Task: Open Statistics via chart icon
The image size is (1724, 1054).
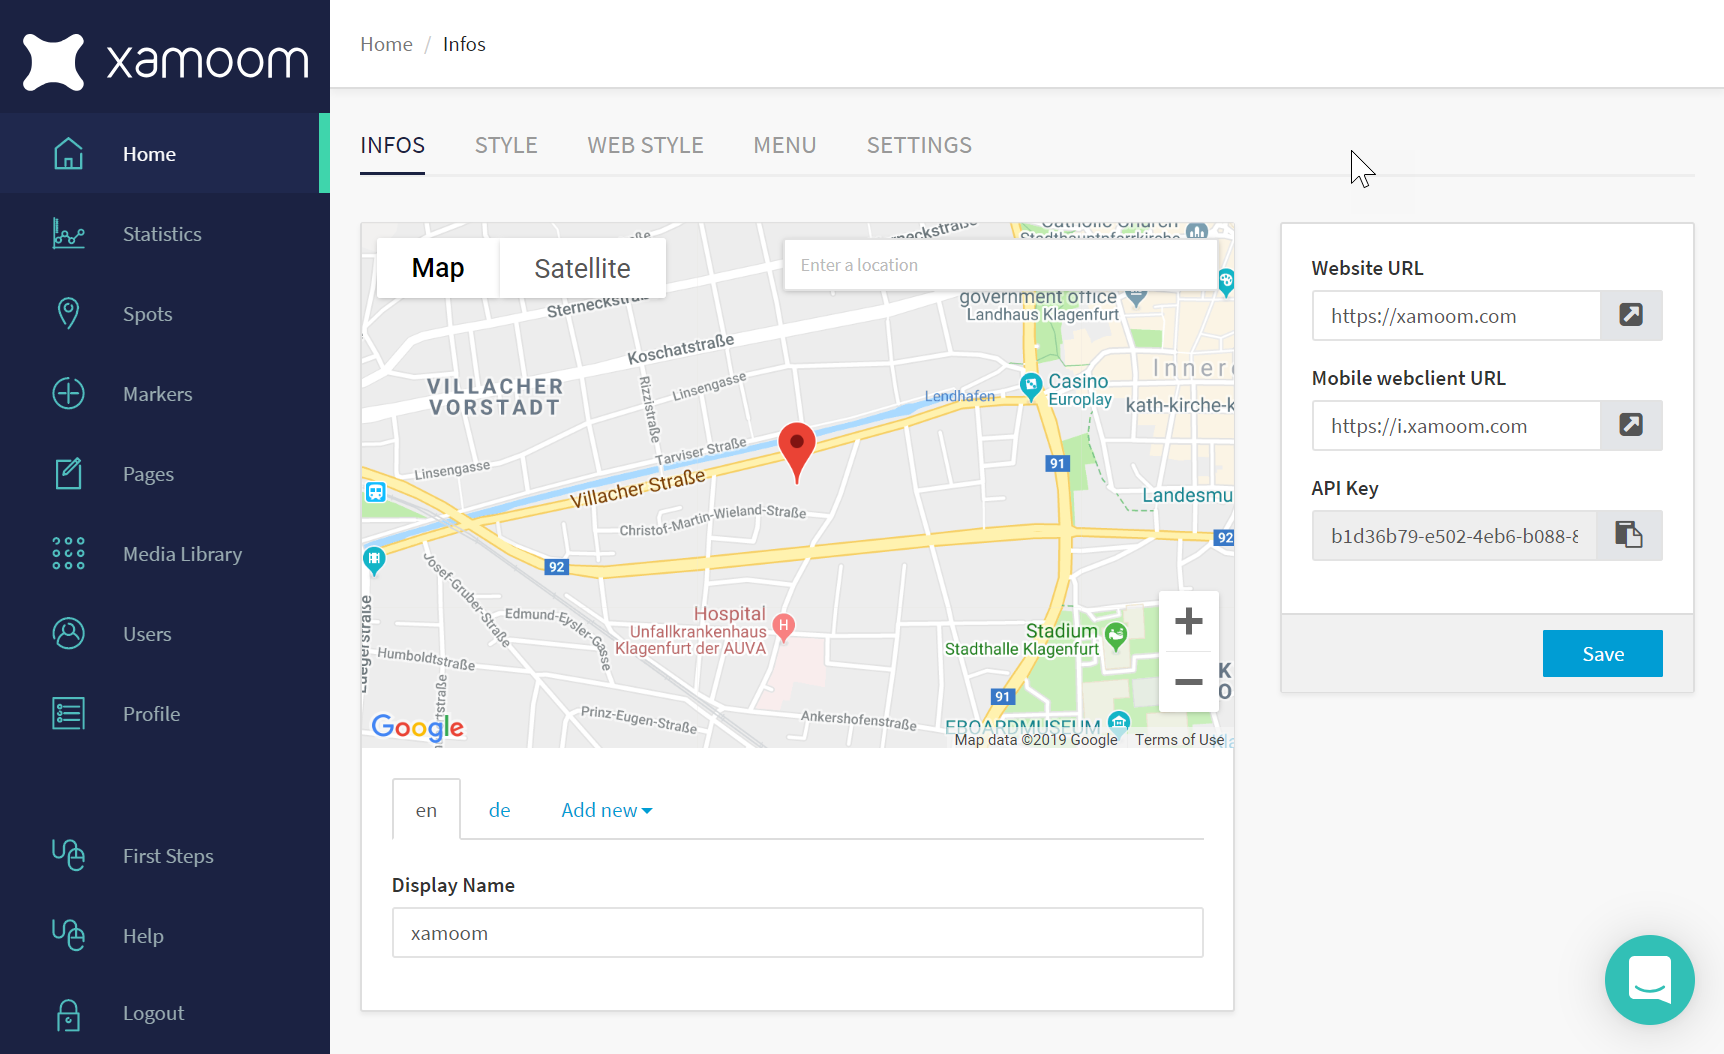Action: [x=68, y=233]
